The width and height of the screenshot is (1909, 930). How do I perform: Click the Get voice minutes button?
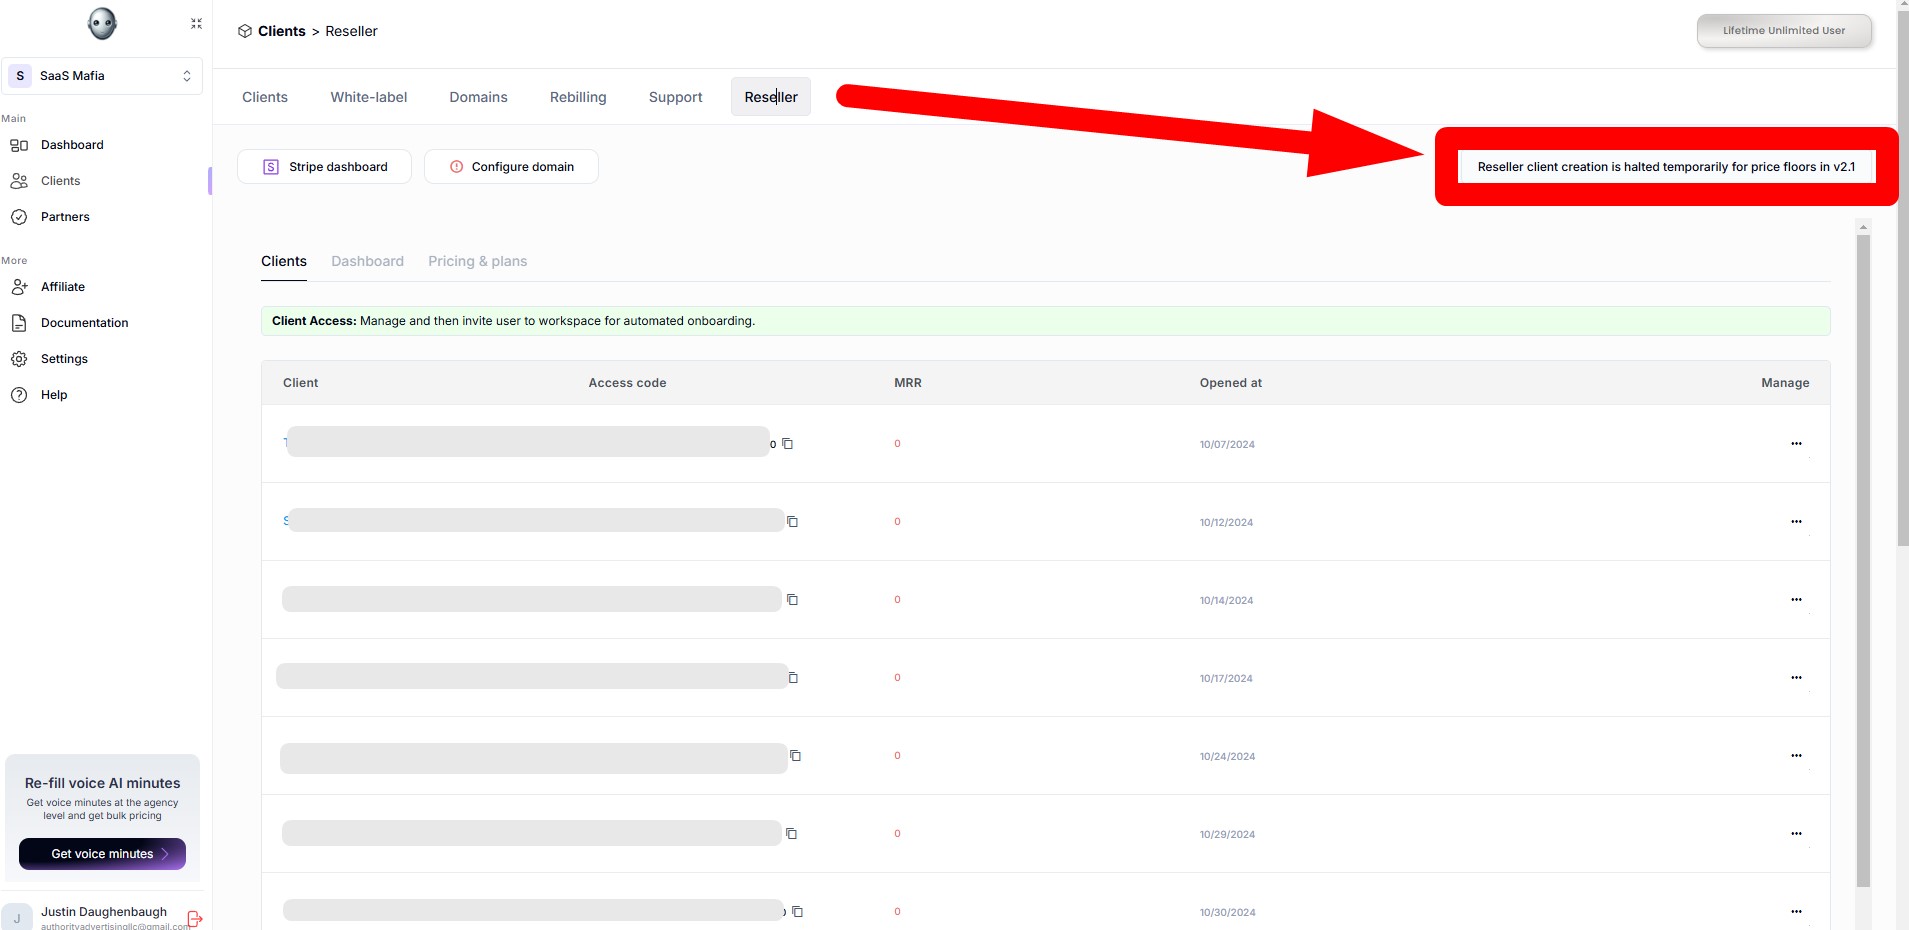coord(102,854)
